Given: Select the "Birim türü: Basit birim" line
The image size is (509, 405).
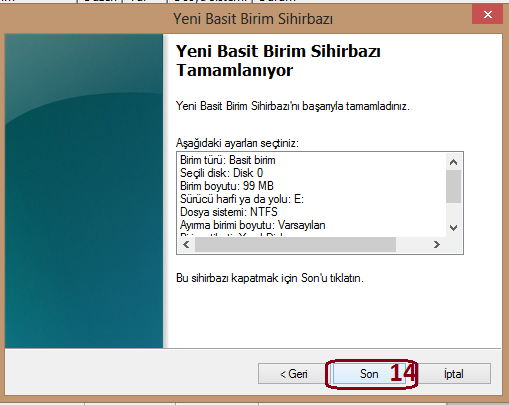Looking at the screenshot, I should click(x=228, y=160).
